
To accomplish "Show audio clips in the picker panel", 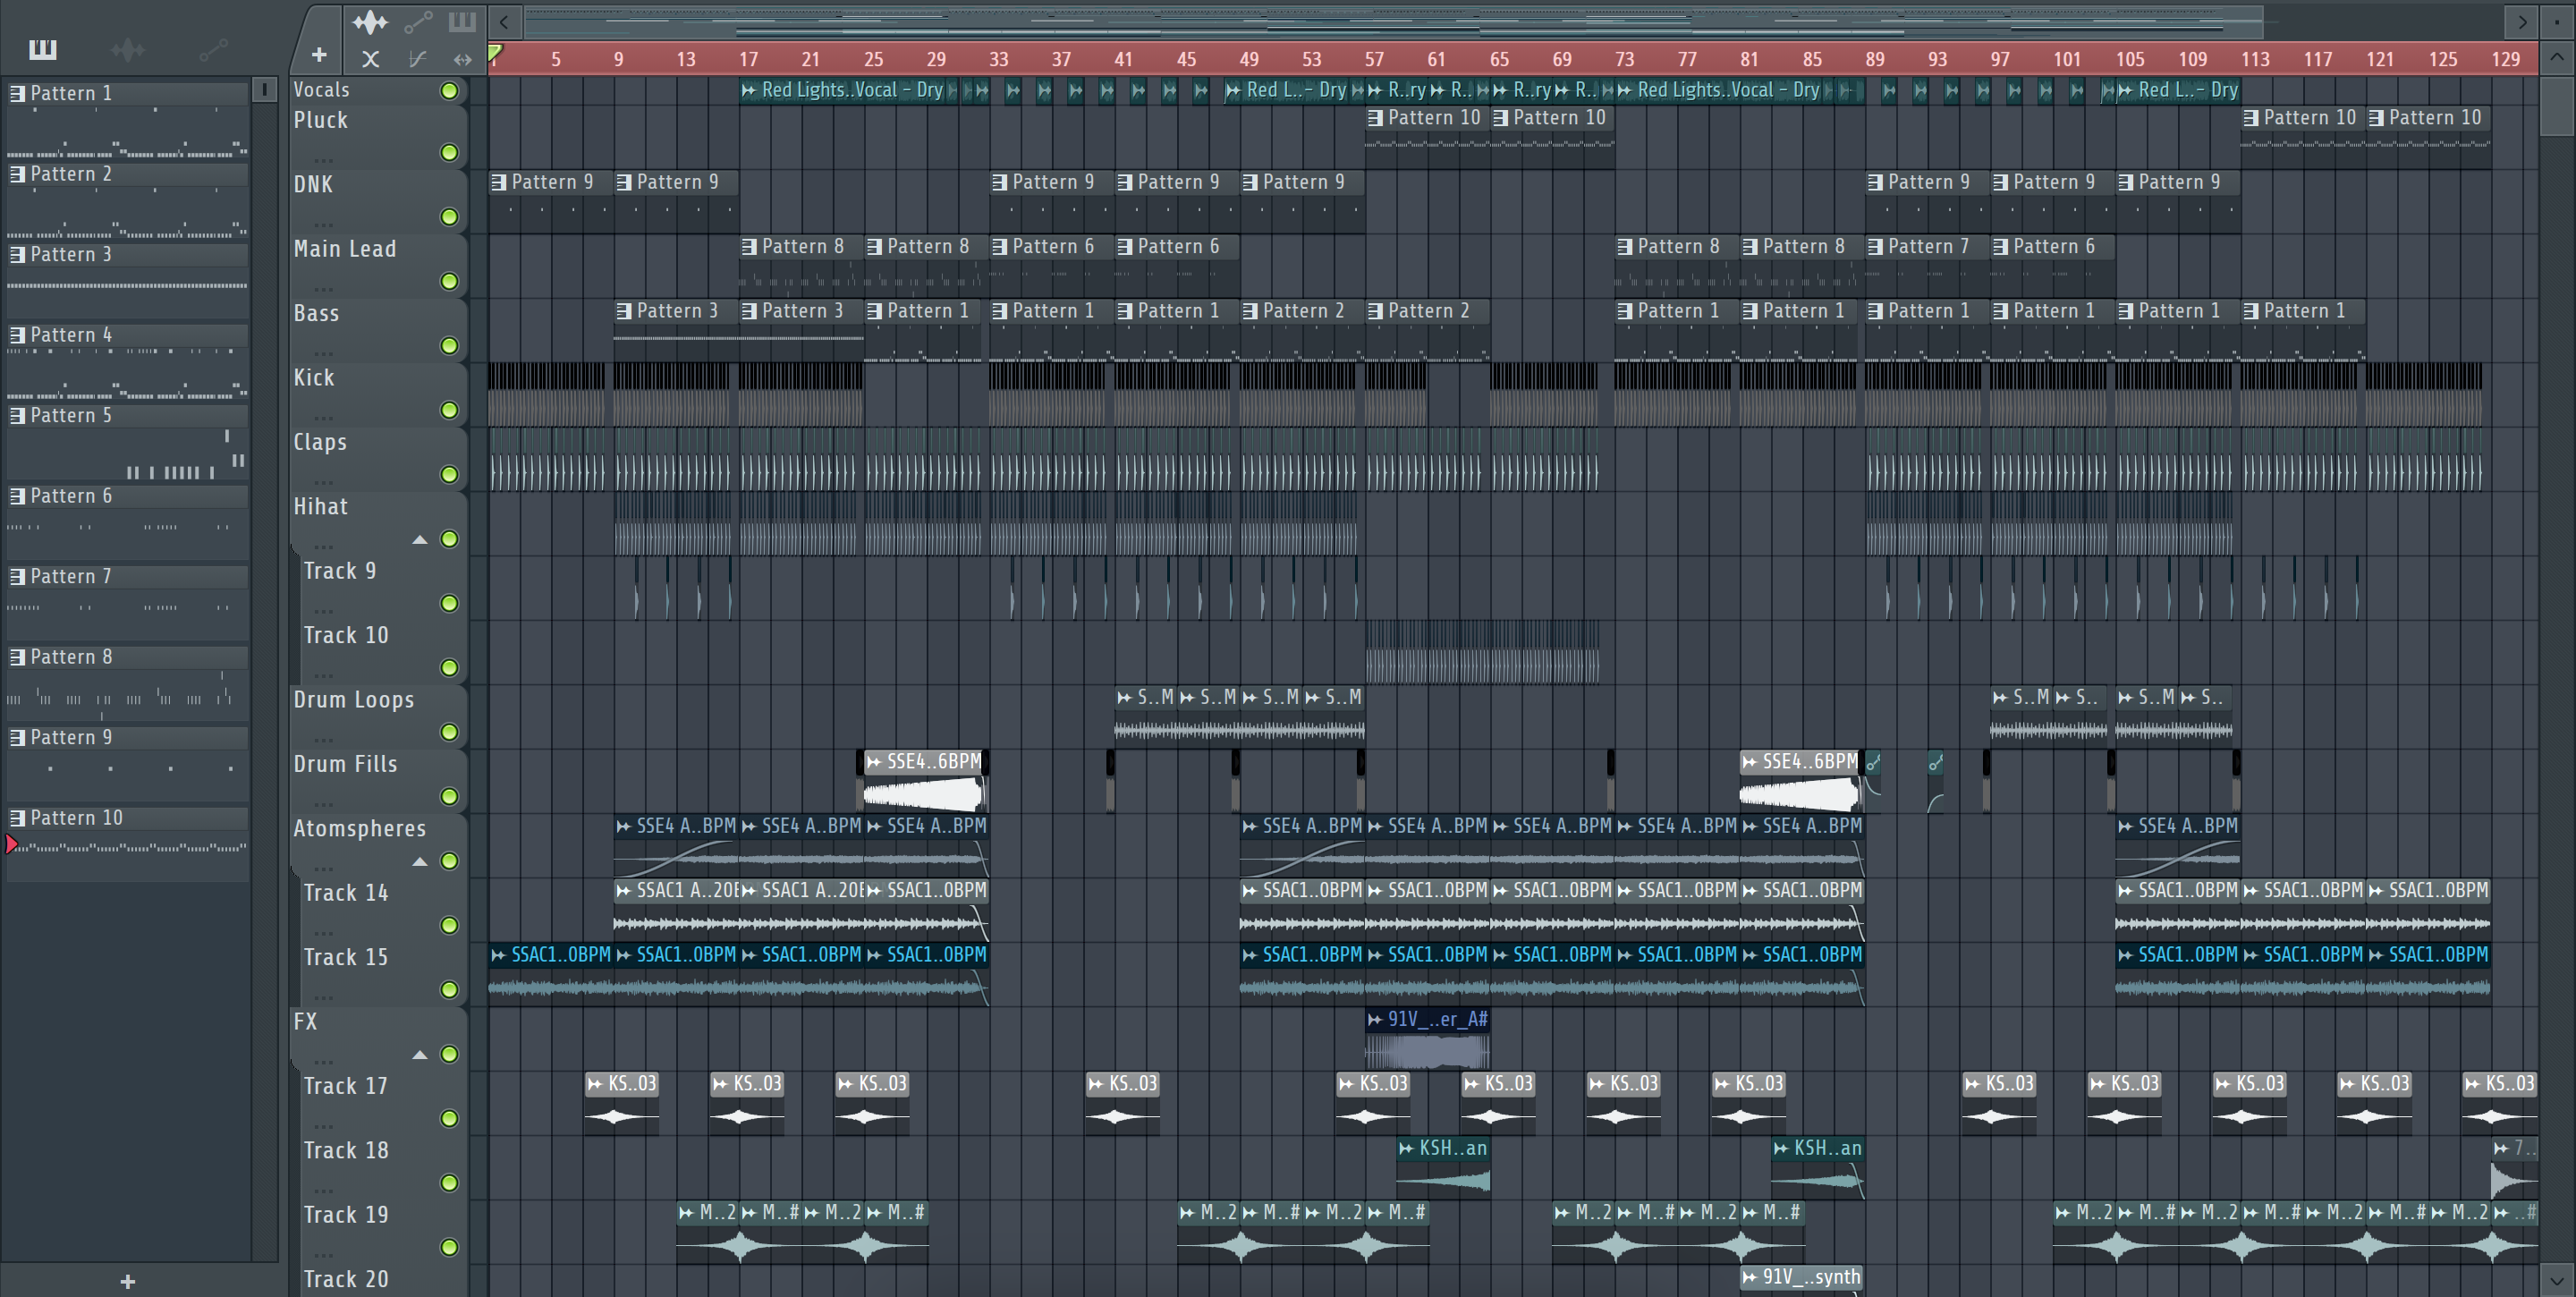I will pos(127,49).
